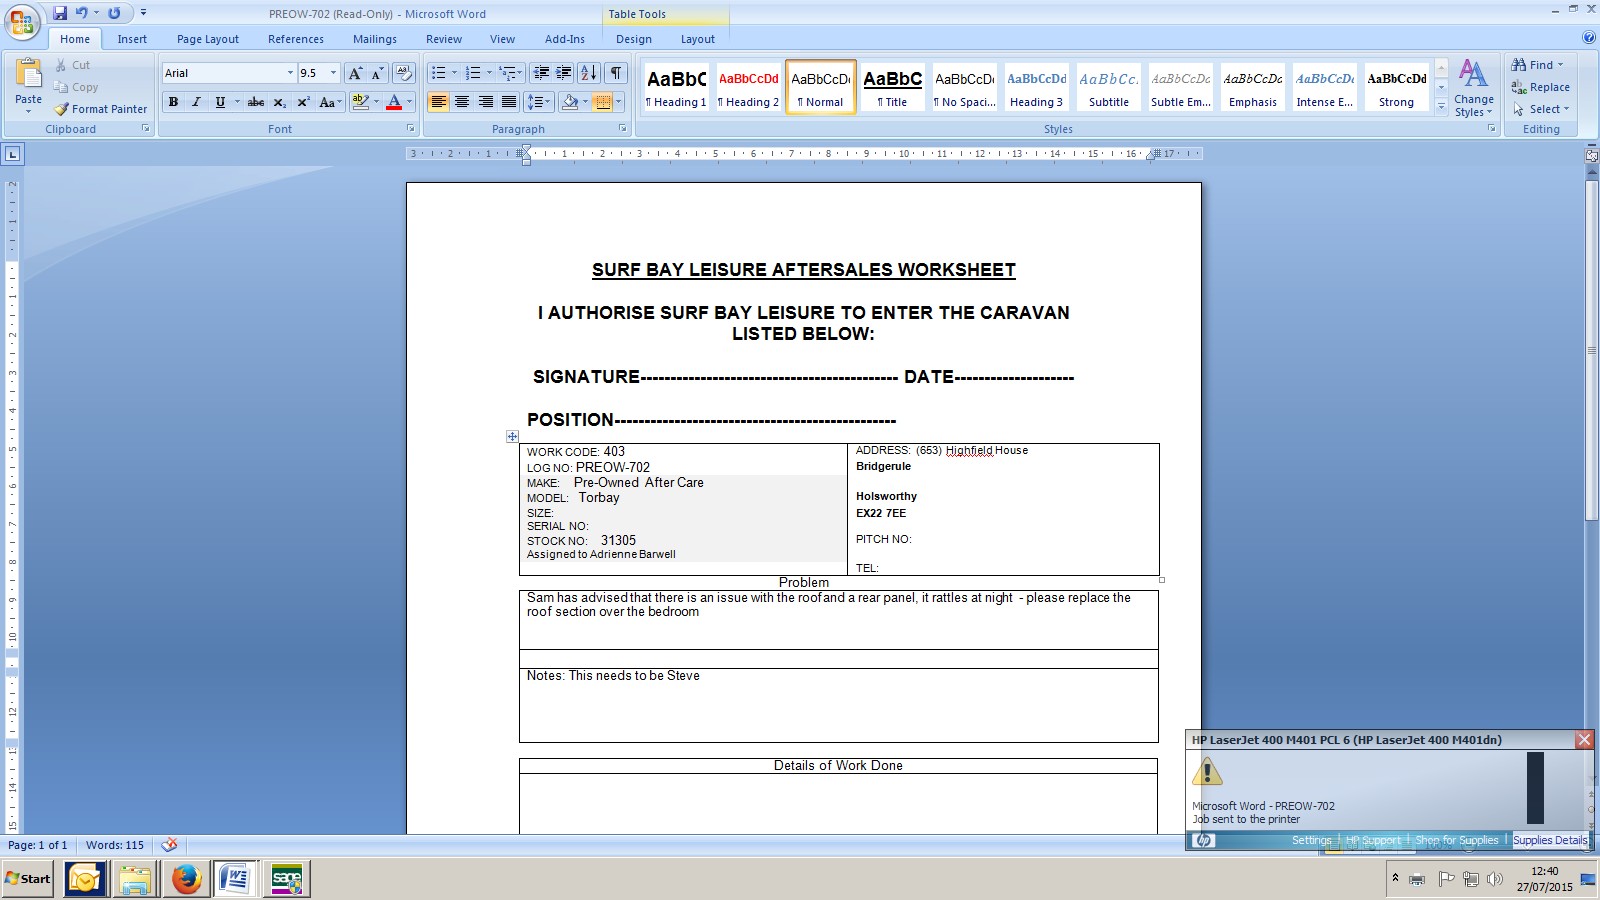
Task: Click the Sort A-Z icon
Action: click(589, 73)
